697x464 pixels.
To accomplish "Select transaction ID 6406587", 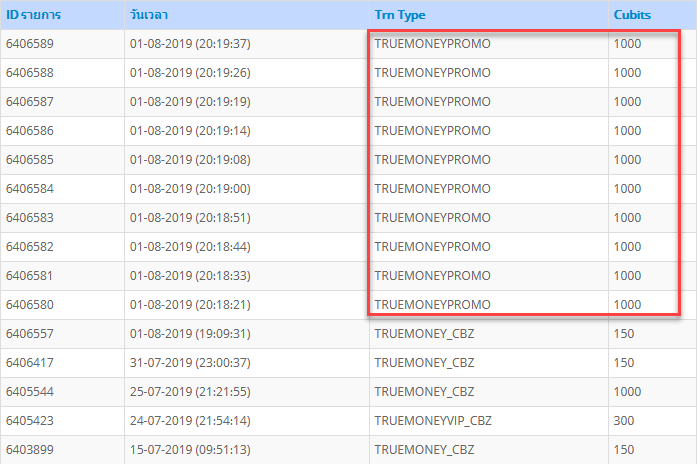I will tap(30, 102).
